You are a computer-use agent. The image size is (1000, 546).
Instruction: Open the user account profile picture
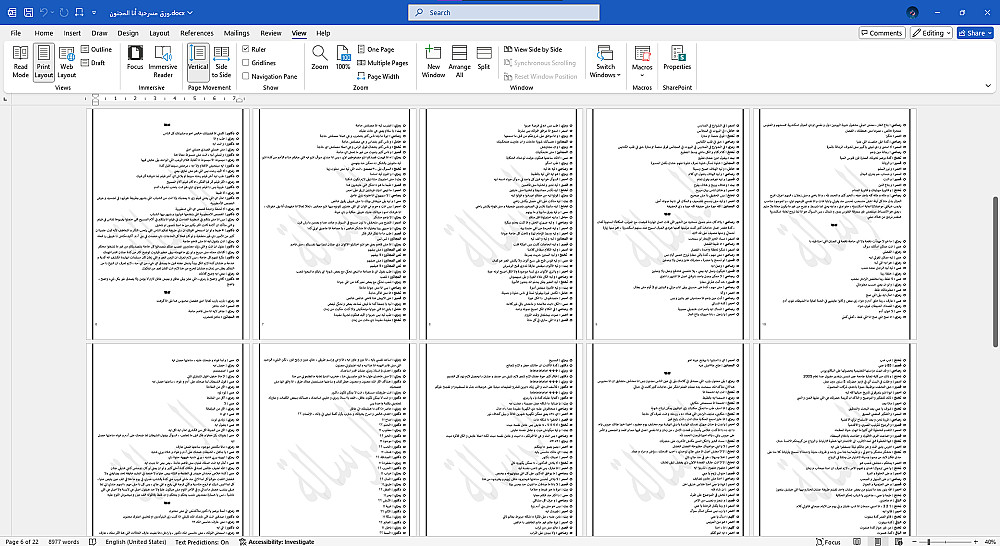tap(912, 12)
